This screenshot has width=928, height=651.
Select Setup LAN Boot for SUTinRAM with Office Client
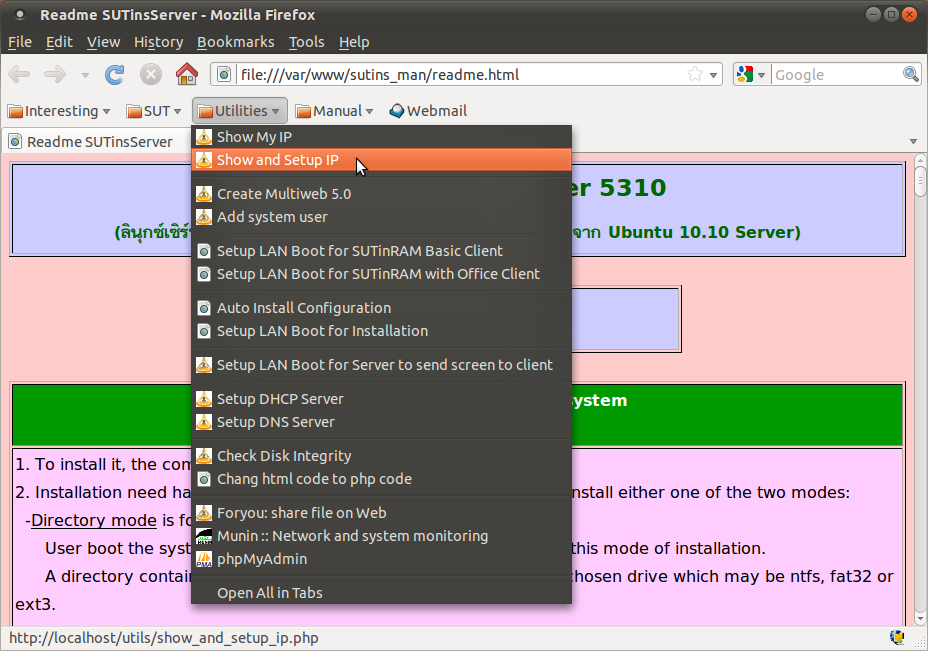click(381, 274)
